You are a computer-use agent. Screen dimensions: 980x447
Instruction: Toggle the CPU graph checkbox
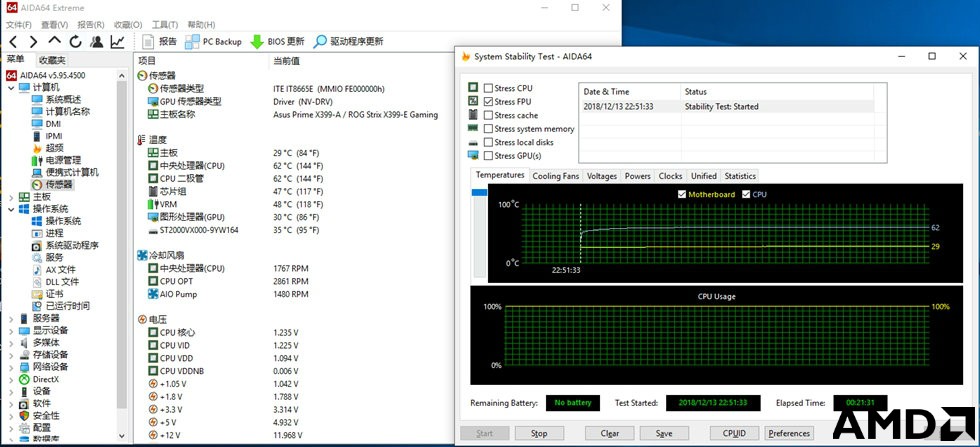[x=746, y=194]
